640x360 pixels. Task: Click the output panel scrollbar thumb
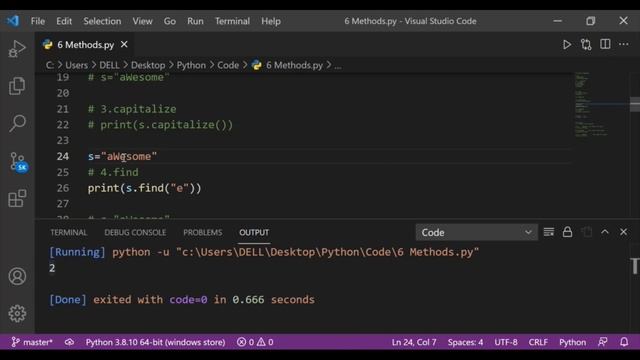coord(635,267)
